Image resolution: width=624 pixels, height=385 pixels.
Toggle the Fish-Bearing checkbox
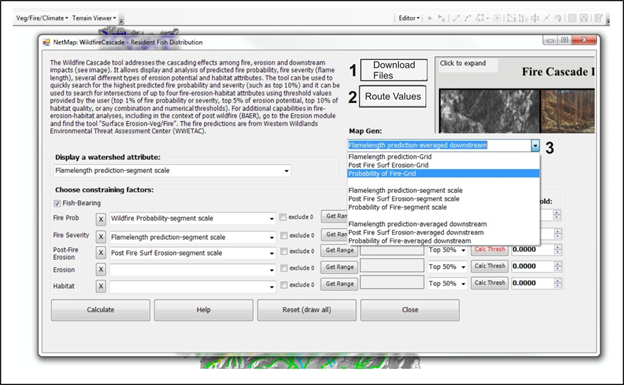(x=57, y=203)
